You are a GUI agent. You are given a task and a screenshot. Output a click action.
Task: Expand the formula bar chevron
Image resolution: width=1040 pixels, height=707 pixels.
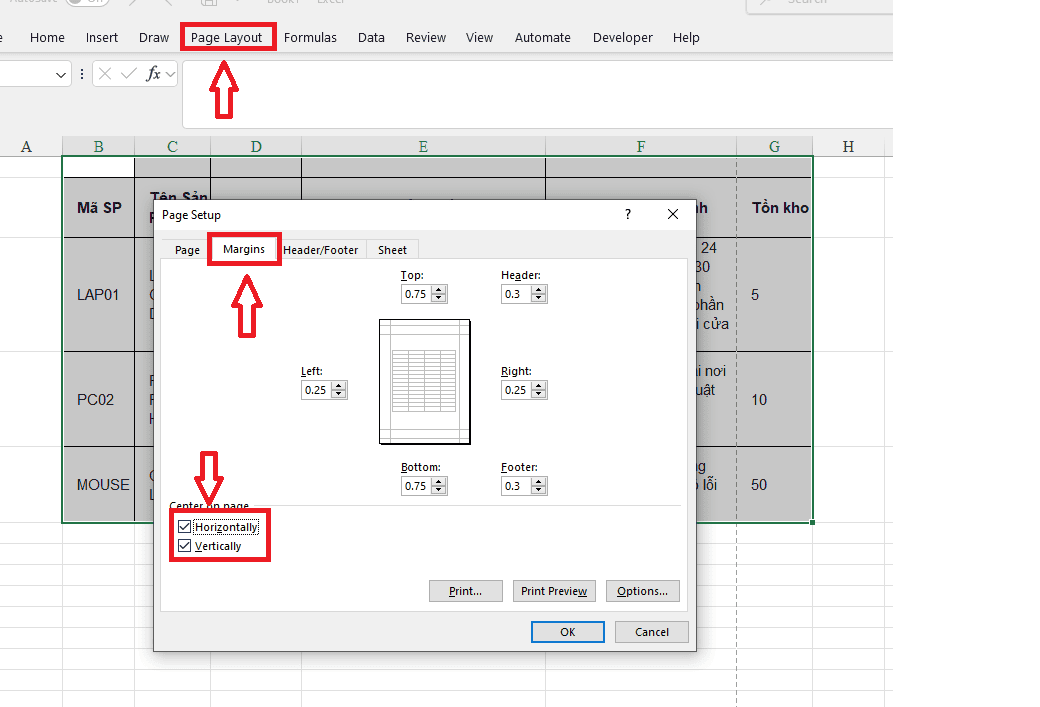point(170,74)
